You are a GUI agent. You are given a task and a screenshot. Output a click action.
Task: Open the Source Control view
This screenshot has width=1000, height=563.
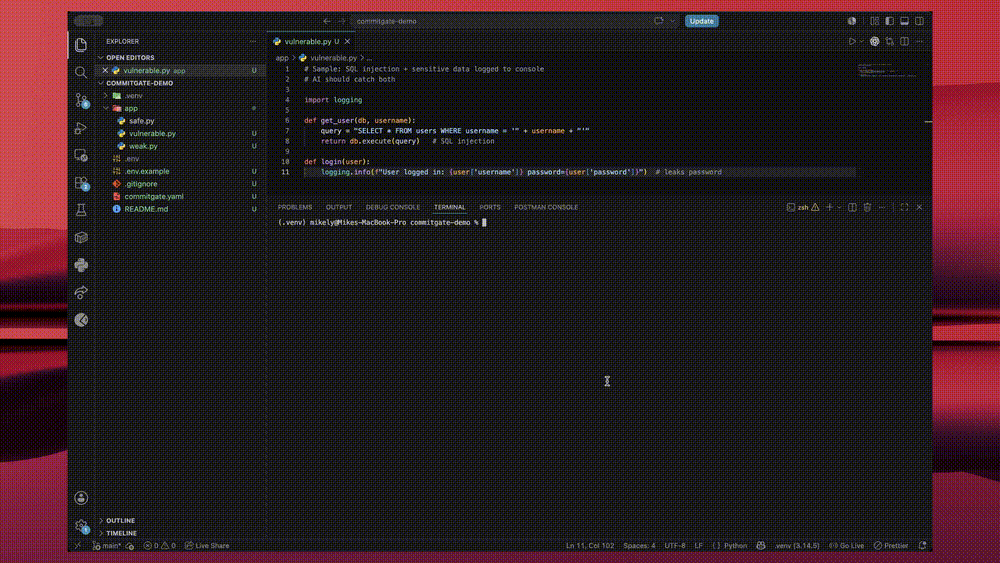coord(81,100)
